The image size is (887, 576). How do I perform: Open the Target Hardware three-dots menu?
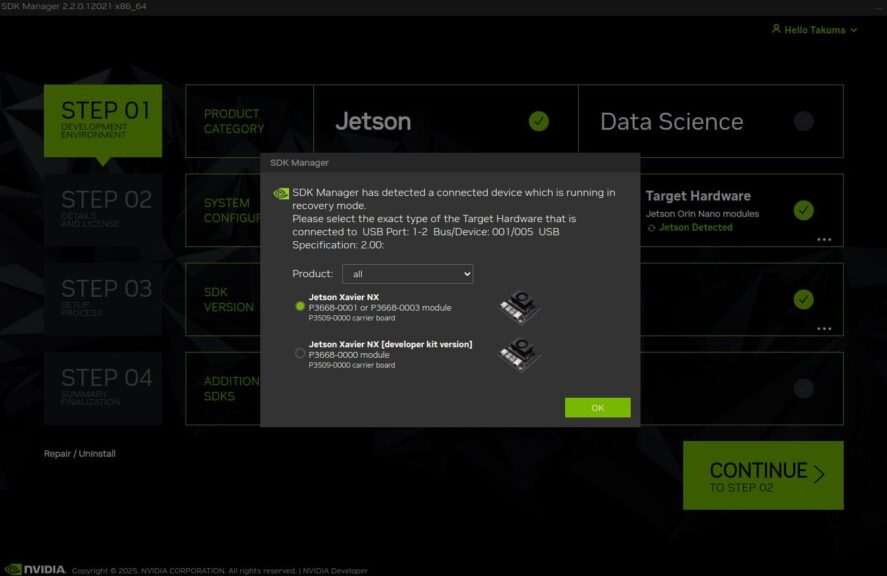pos(824,239)
